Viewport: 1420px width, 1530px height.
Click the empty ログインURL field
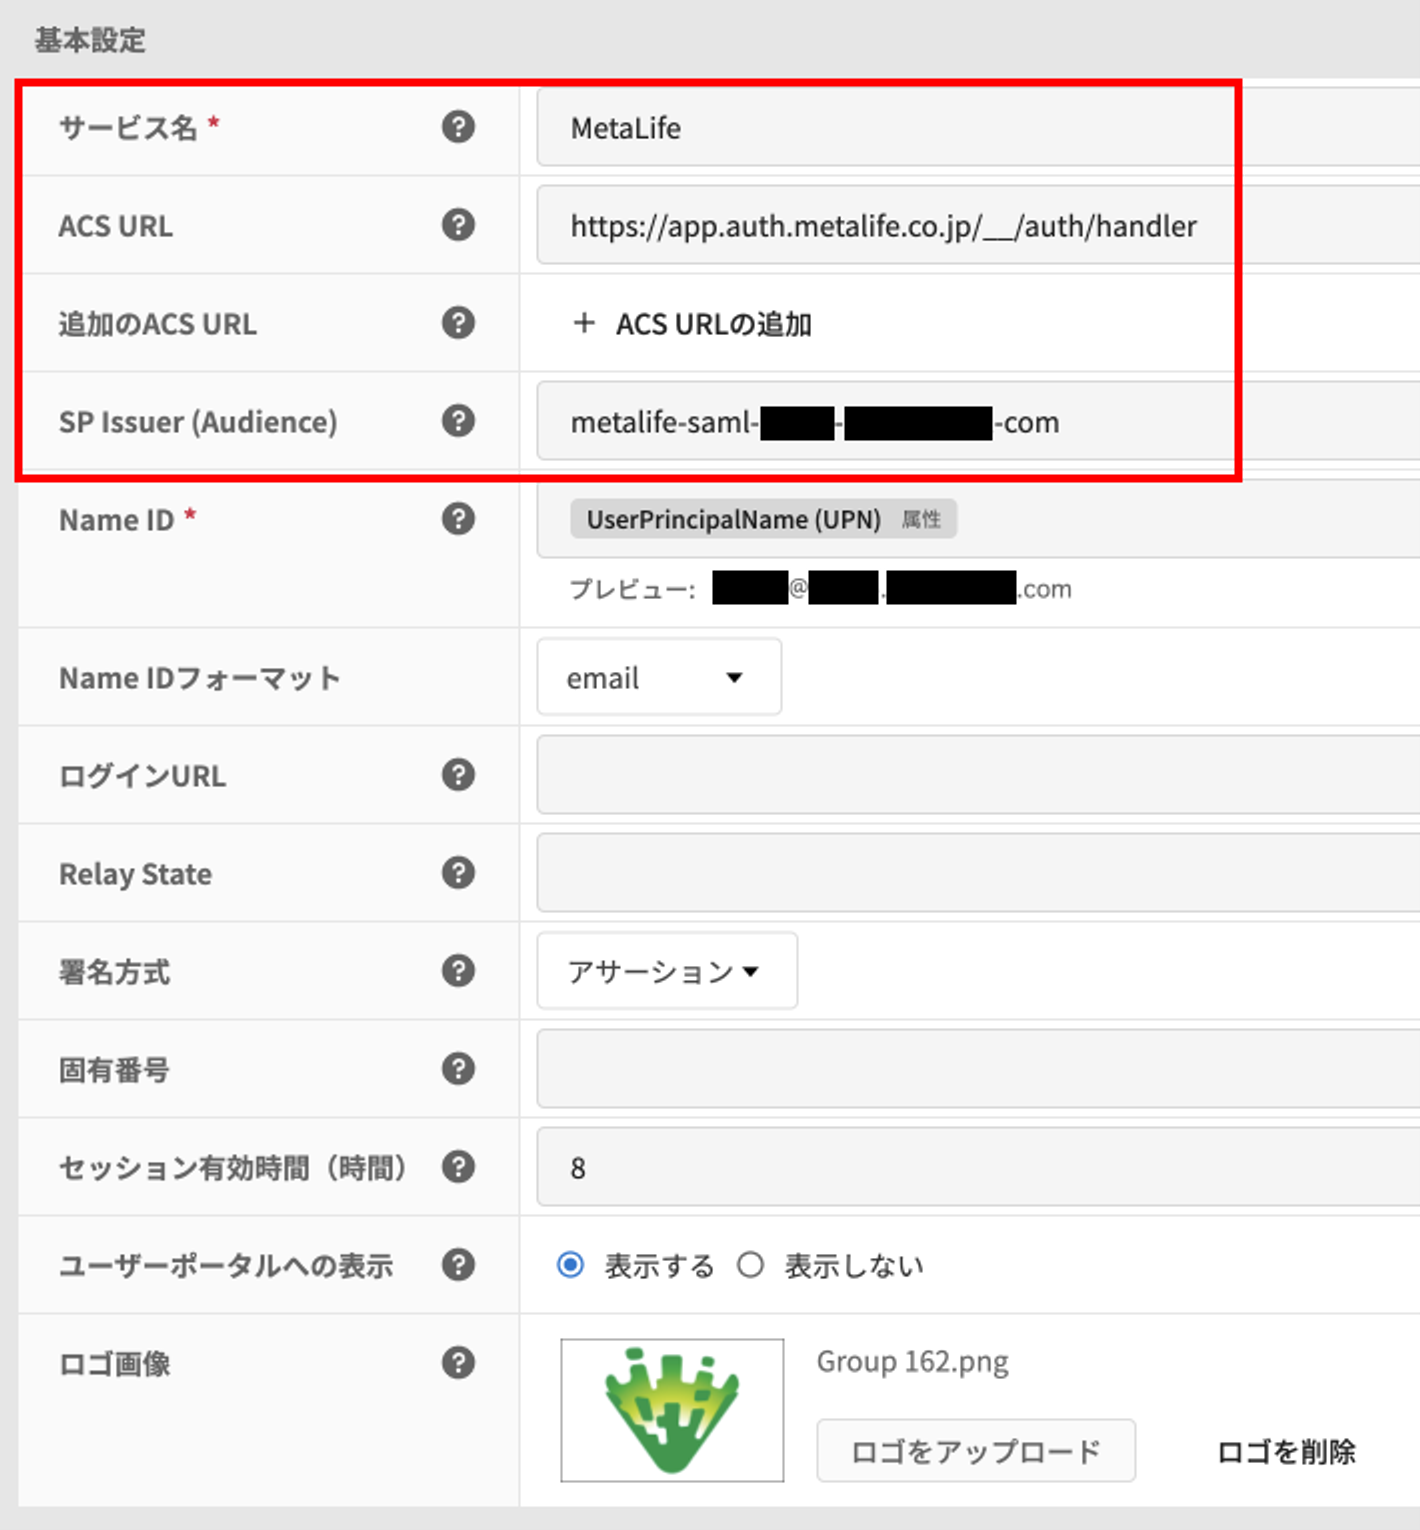978,775
